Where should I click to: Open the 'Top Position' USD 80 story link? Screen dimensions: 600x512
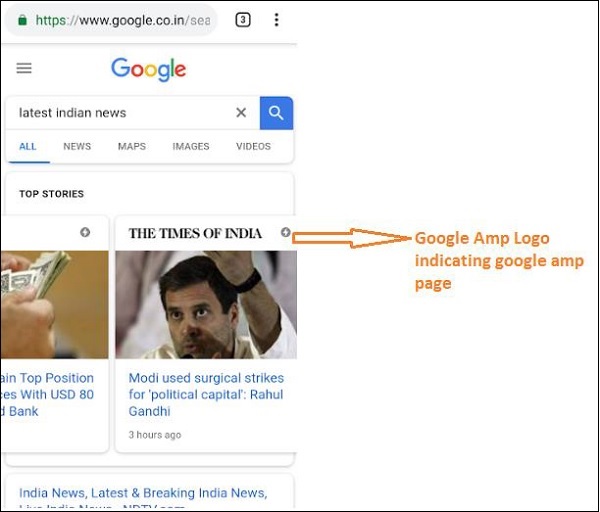click(48, 394)
